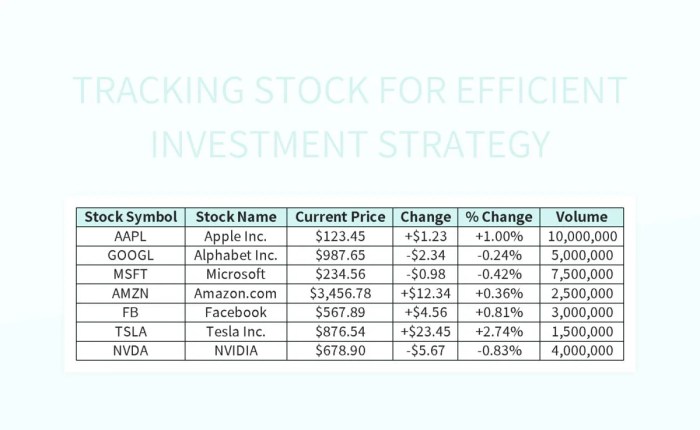
Task: Click the FB symbol cell
Action: (x=131, y=312)
